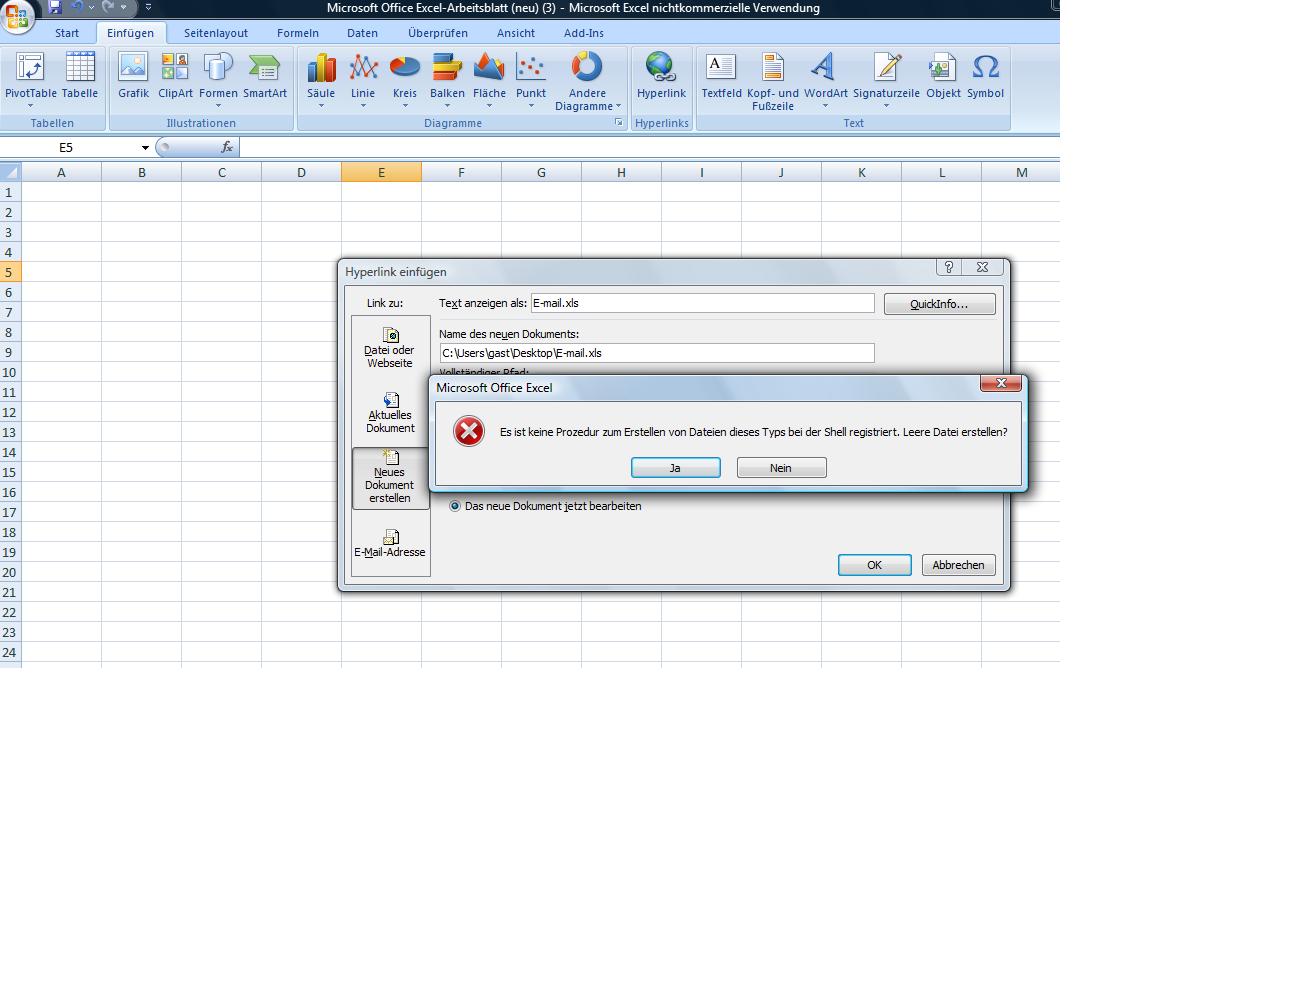Screen dimensions: 1300x992
Task: Open the Add-Ins tab
Action: (x=584, y=33)
